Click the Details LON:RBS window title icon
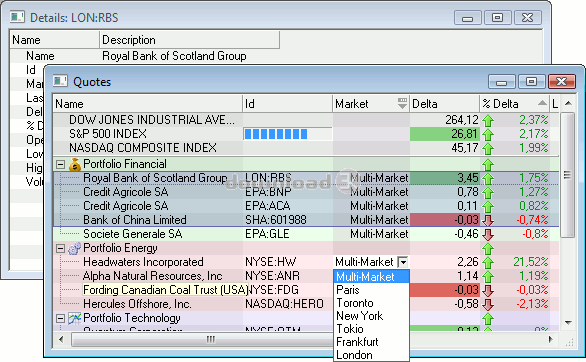586x362 pixels. pos(17,17)
